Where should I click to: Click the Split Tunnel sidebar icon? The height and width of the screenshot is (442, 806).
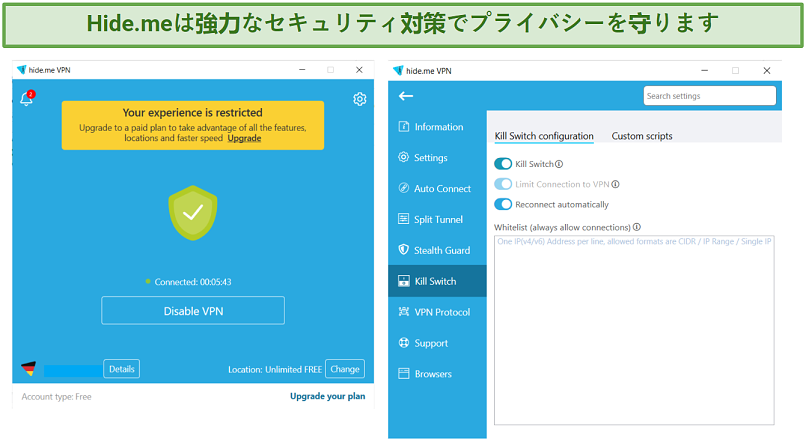[x=404, y=219]
